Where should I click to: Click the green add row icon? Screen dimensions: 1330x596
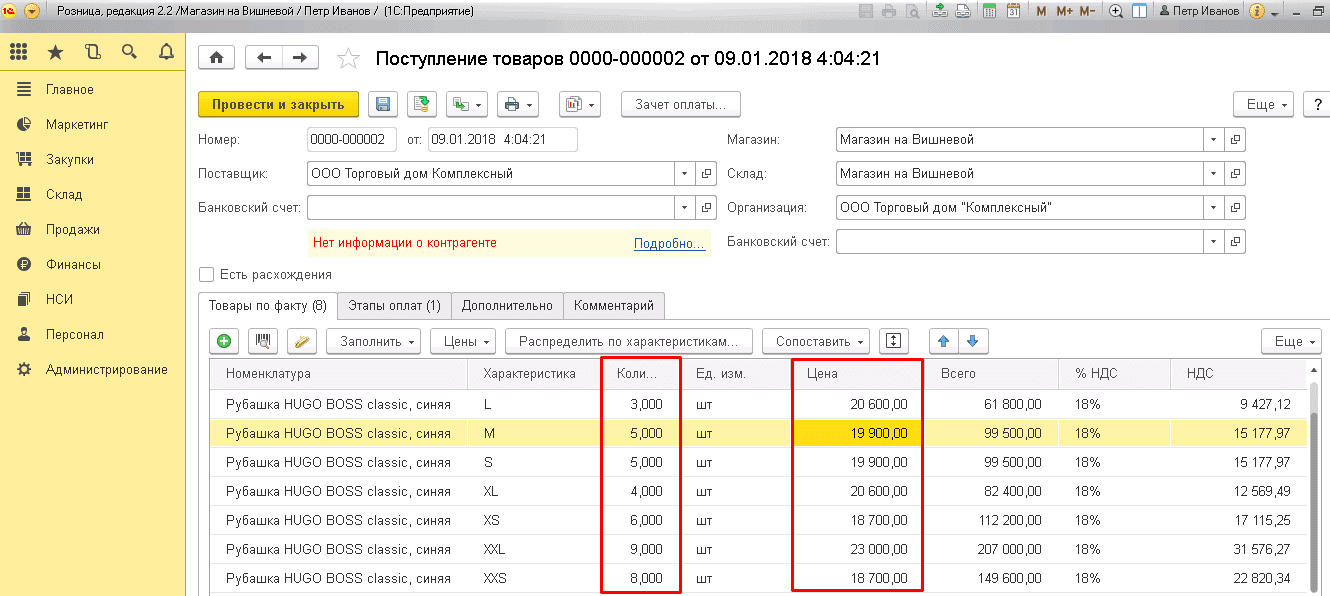pyautogui.click(x=223, y=341)
